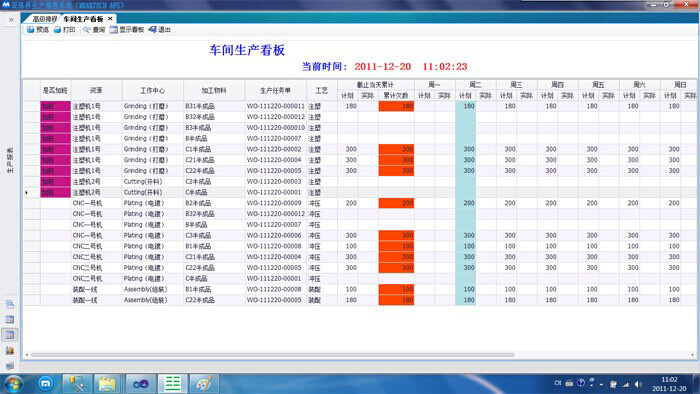Click the 周日 column header
Screen dimensions: 700x394
679,85
